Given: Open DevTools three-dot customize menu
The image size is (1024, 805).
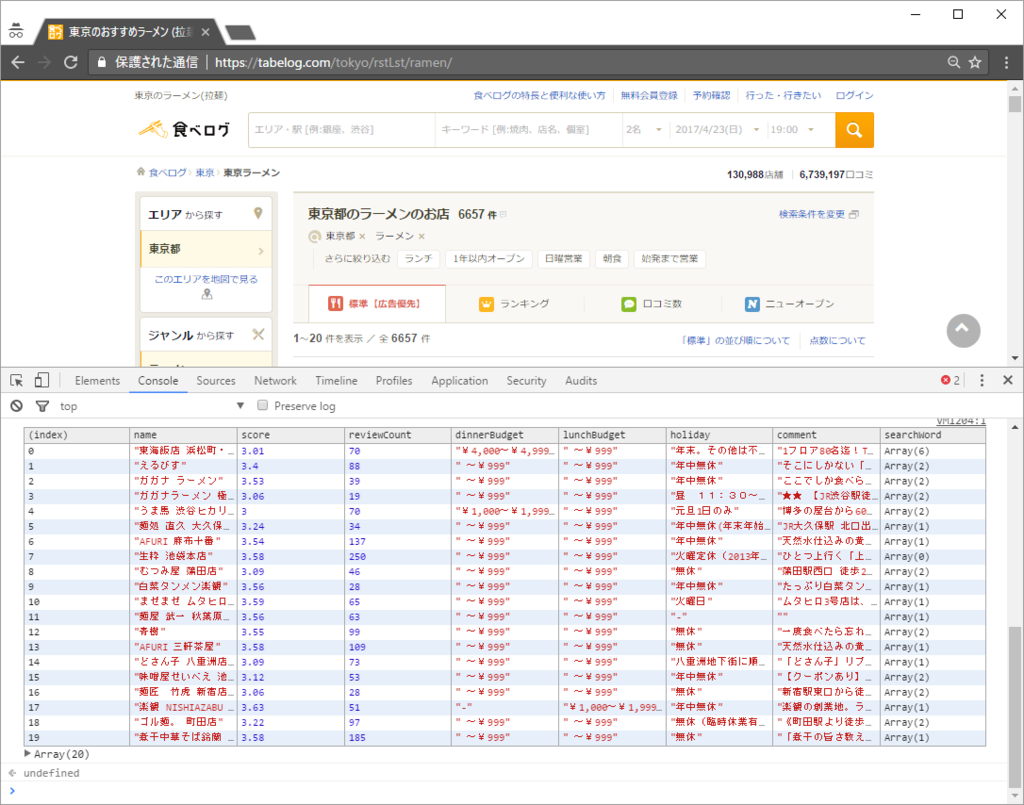Looking at the screenshot, I should pos(982,380).
